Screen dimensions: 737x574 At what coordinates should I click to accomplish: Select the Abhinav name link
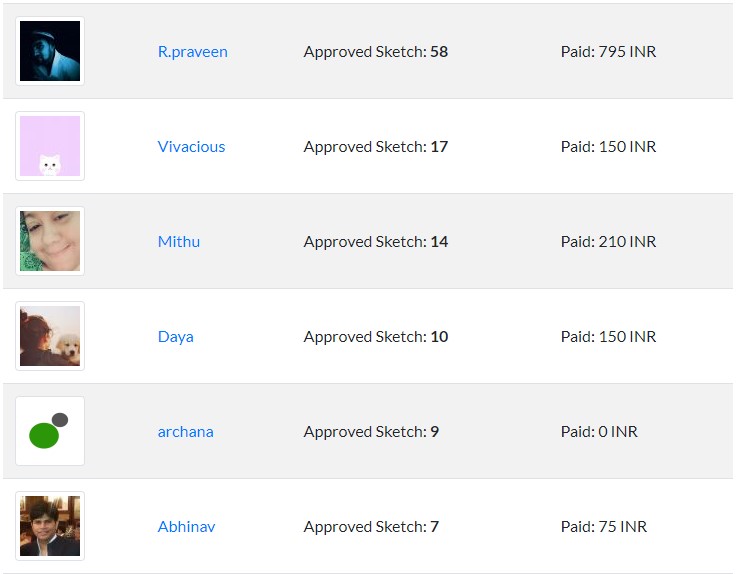(x=186, y=526)
